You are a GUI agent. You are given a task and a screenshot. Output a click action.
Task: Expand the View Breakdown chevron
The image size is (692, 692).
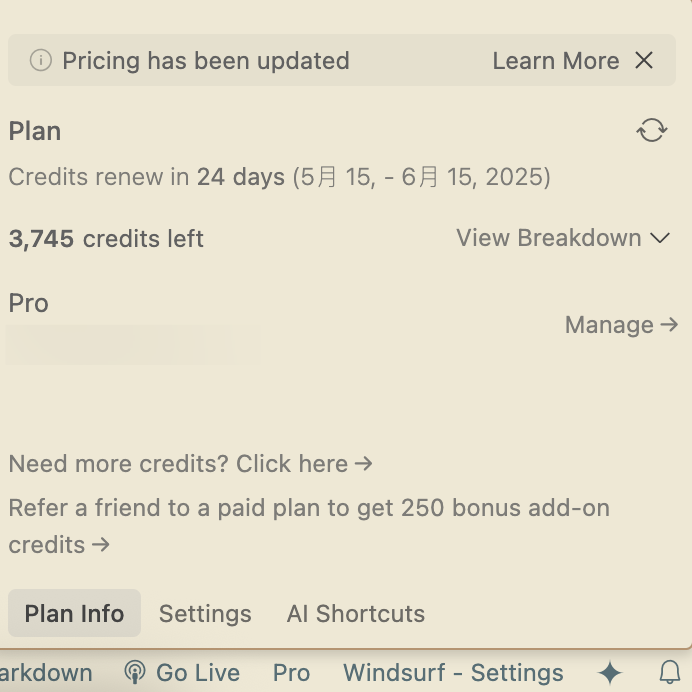click(x=660, y=238)
